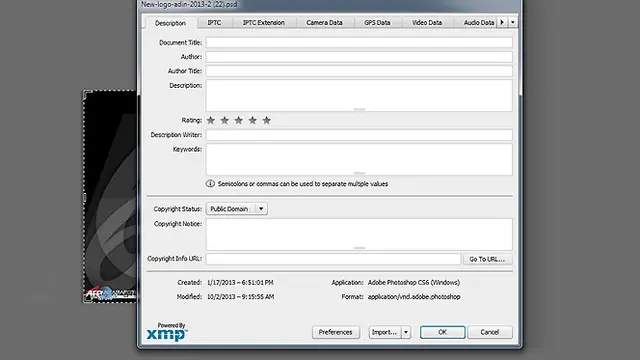Open the tab list dropdown arrow
640x360 pixels.
(513, 22)
